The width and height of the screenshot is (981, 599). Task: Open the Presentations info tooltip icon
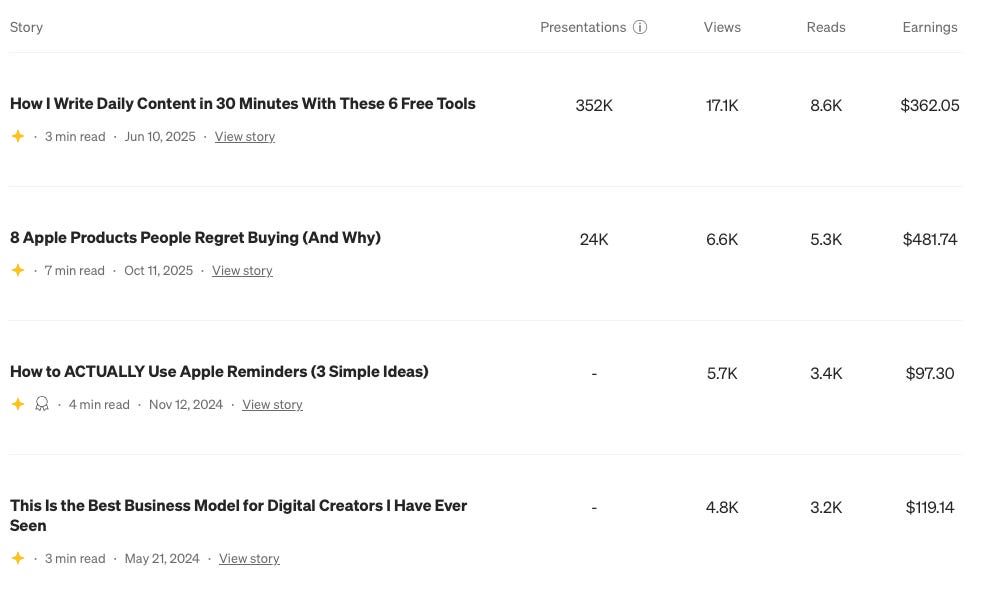(x=640, y=27)
